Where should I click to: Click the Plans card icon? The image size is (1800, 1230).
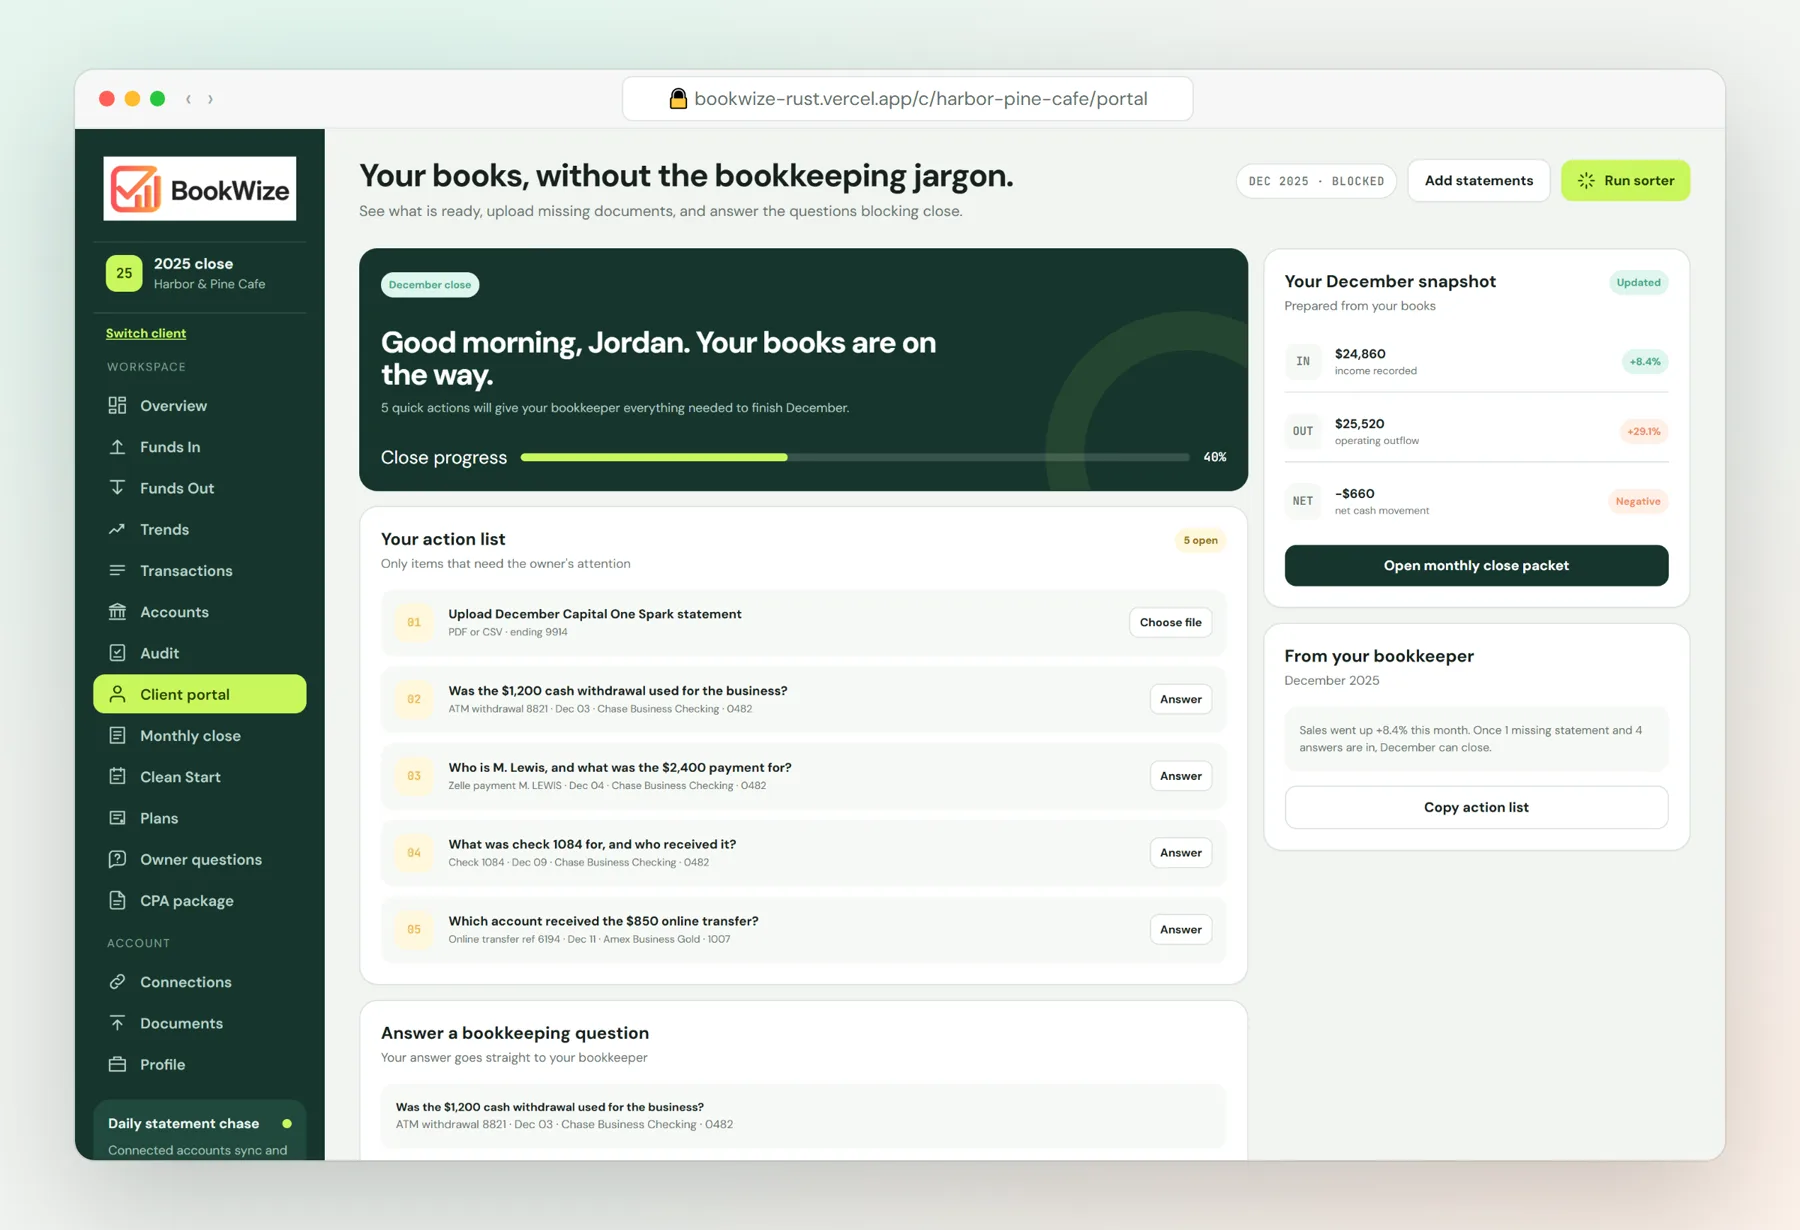click(117, 818)
